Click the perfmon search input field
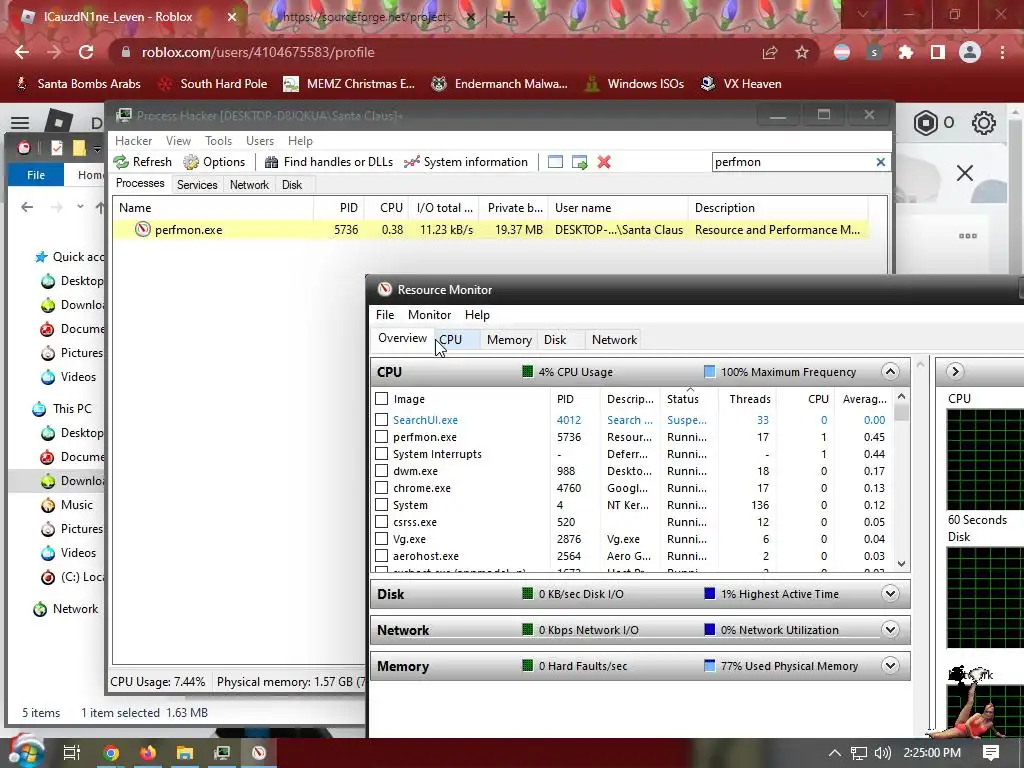The image size is (1024, 768). pyautogui.click(x=793, y=162)
